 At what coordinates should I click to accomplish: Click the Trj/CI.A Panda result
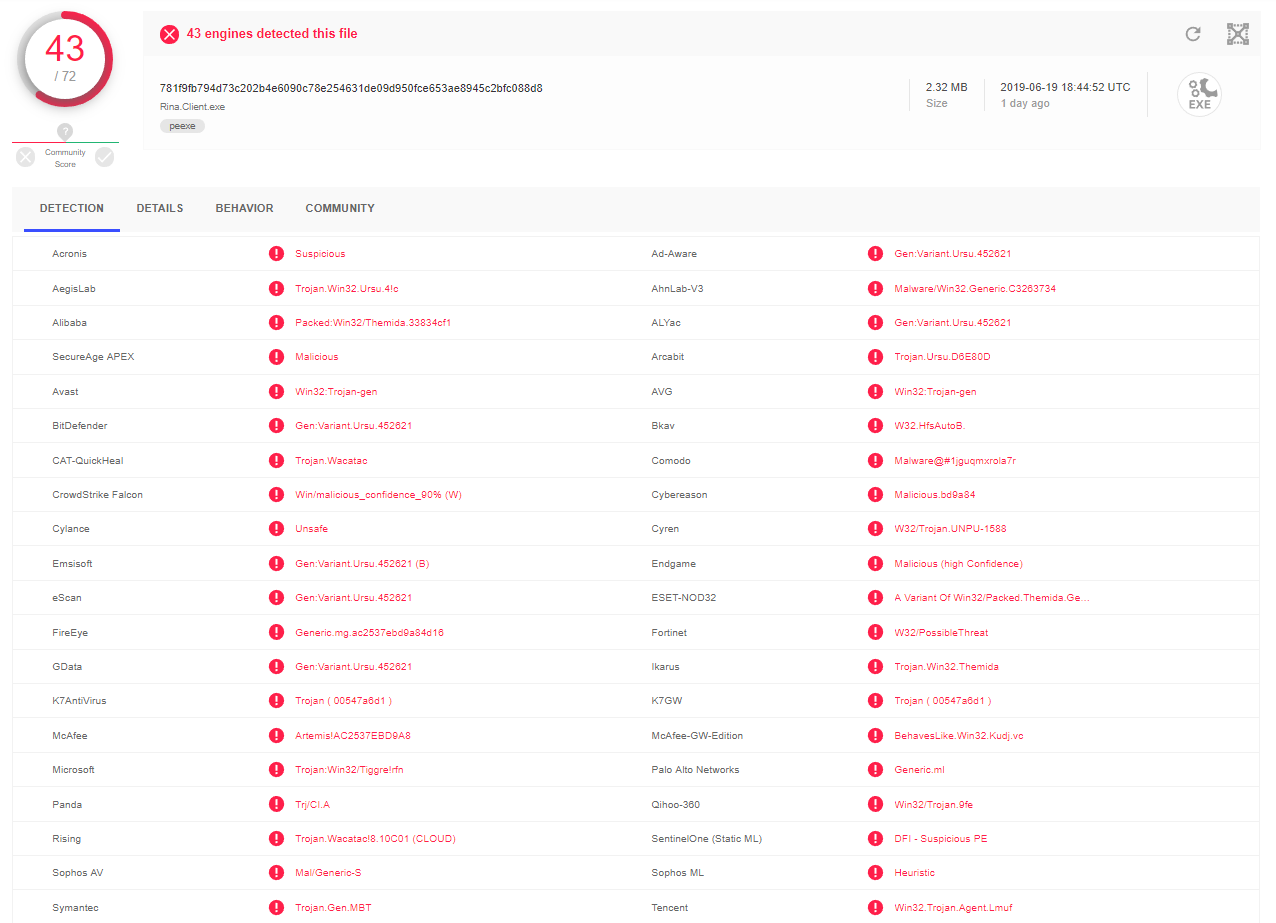click(x=312, y=805)
